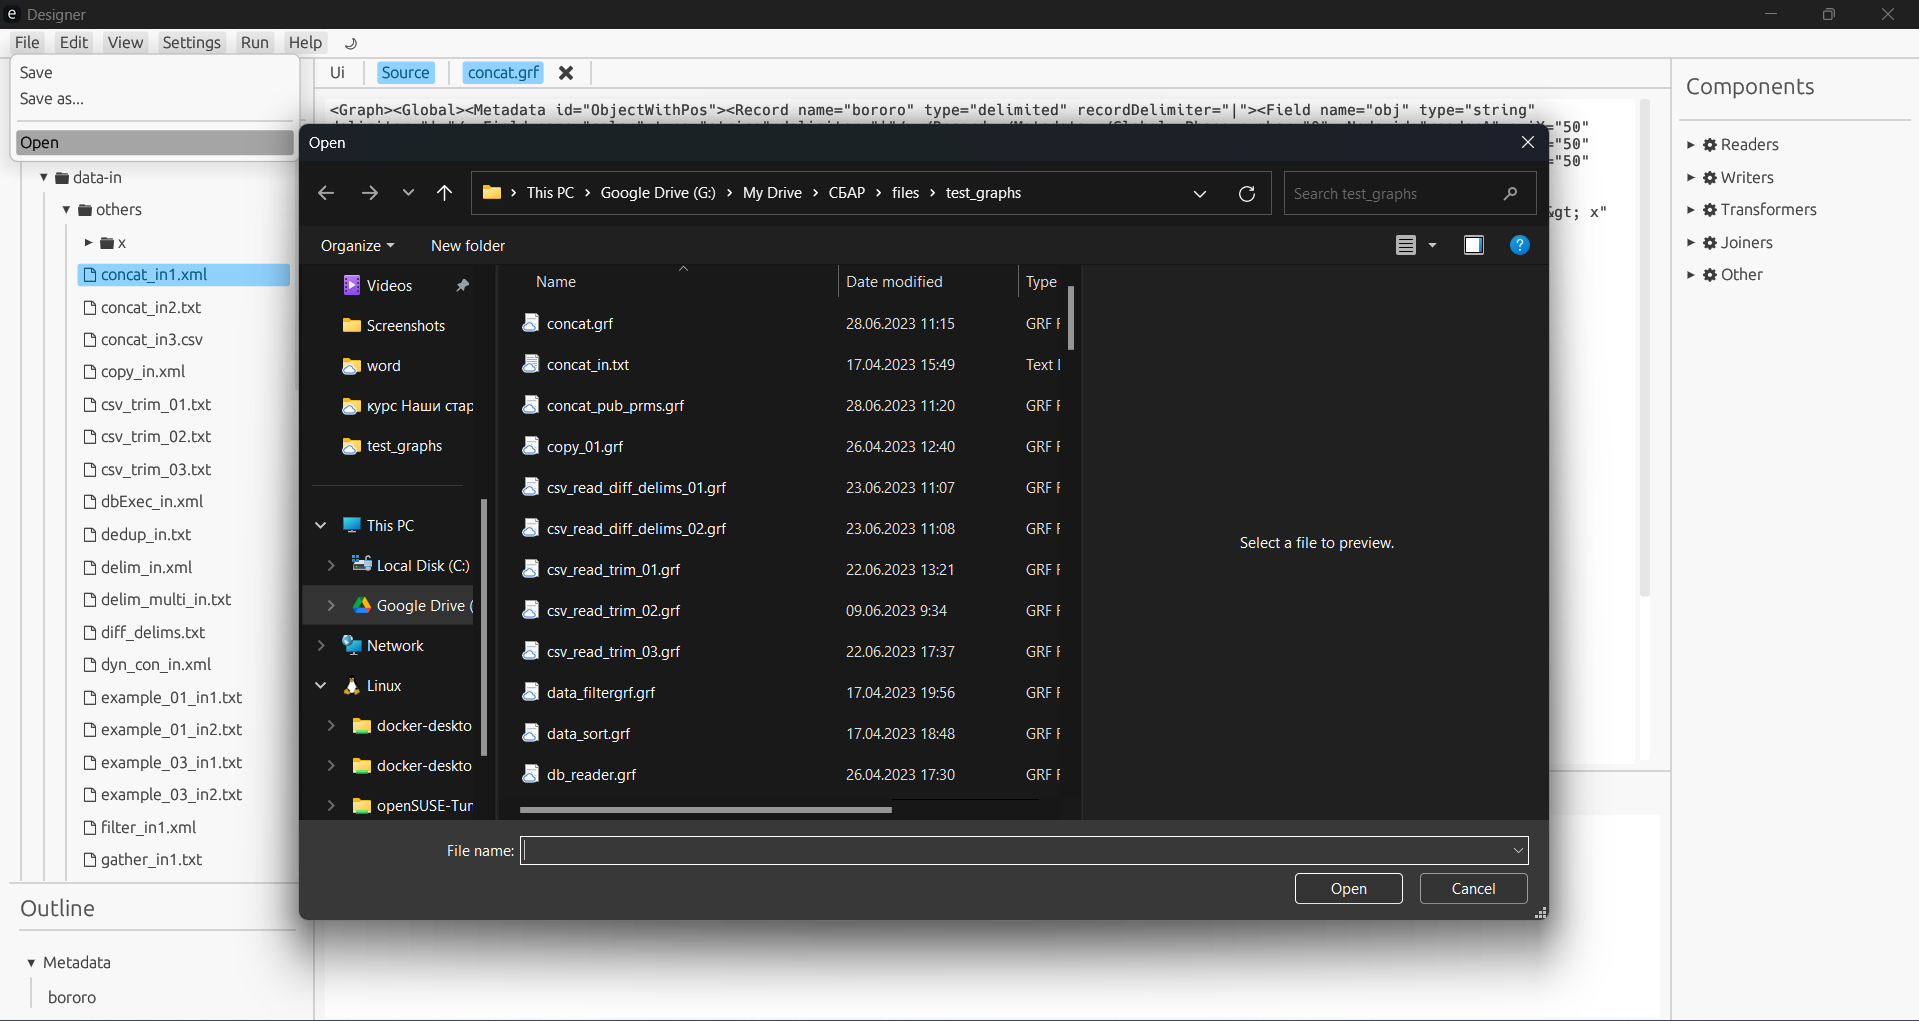Click the Joiners gear icon
1919x1021 pixels.
(x=1710, y=243)
